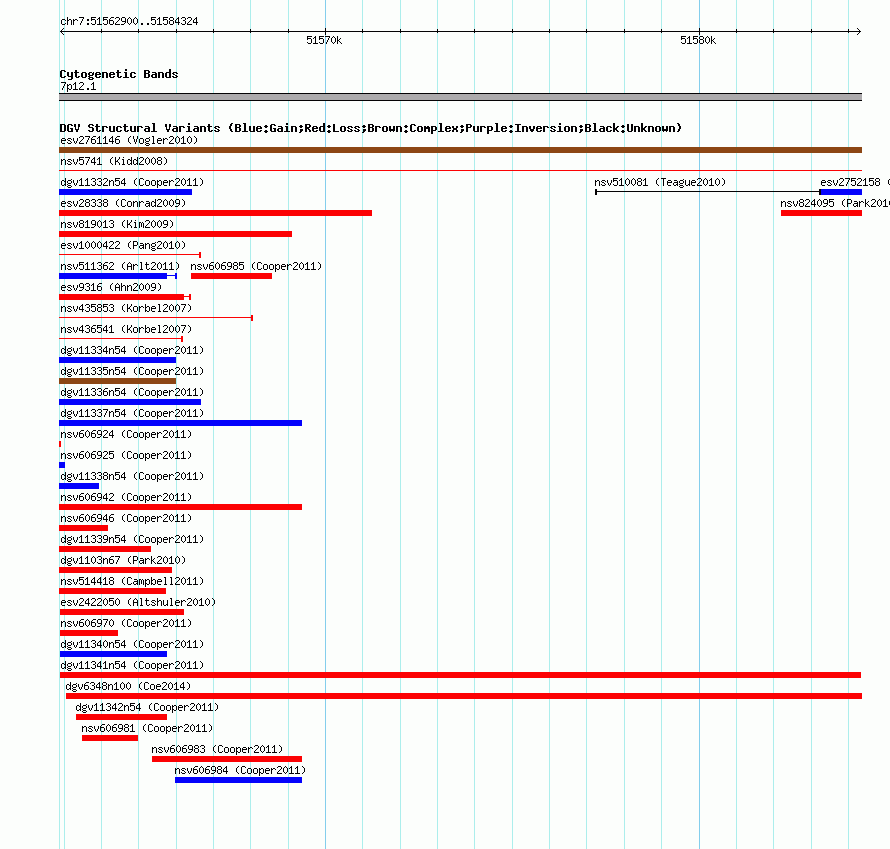
Task: Click the left arrow of the ruler
Action: pyautogui.click(x=62, y=32)
